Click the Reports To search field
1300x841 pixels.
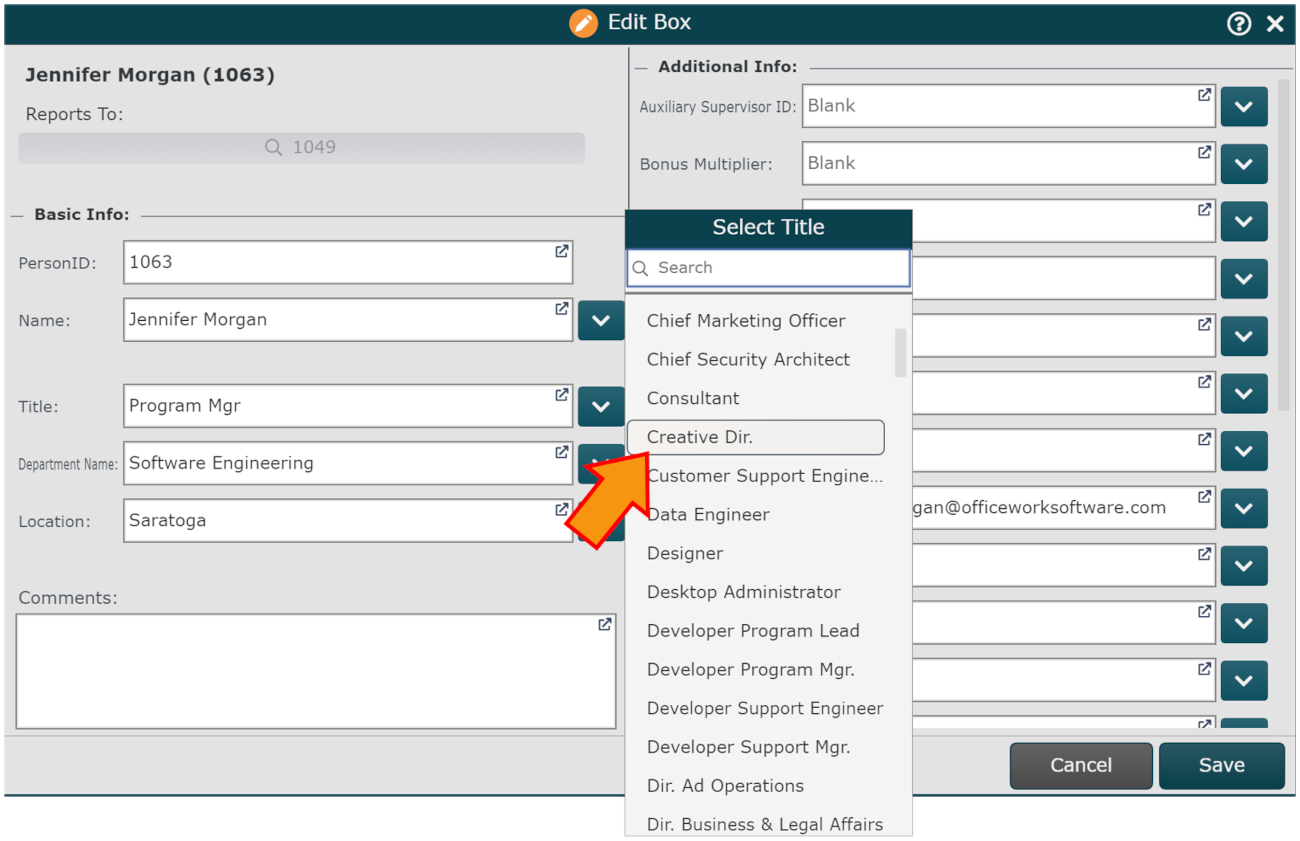pos(301,148)
